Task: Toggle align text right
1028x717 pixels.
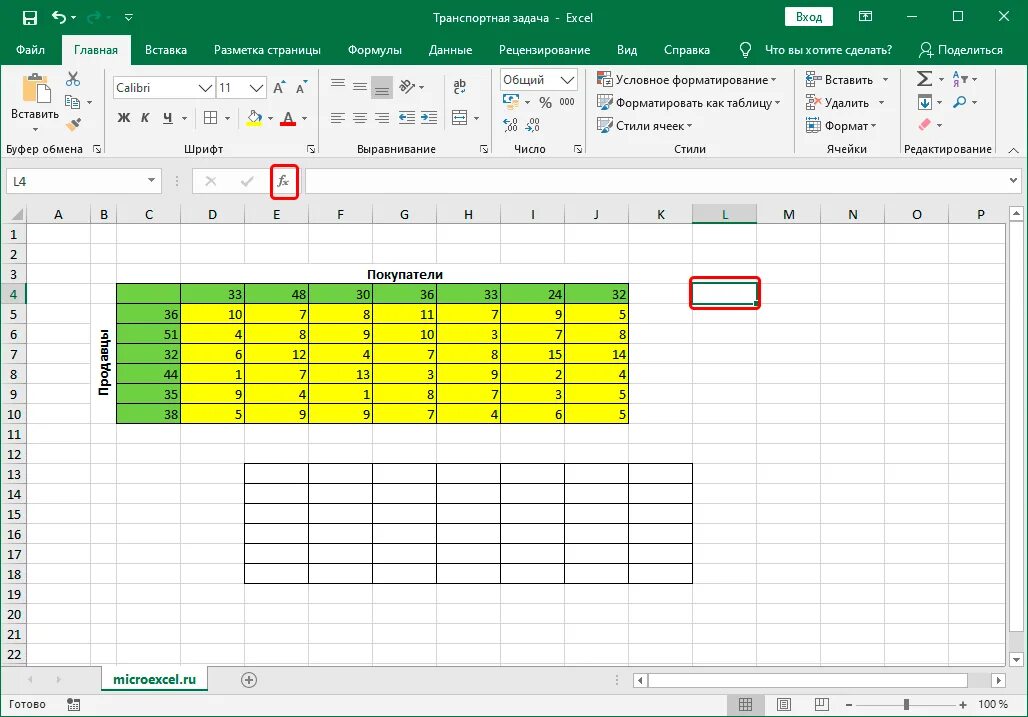Action: tap(382, 118)
